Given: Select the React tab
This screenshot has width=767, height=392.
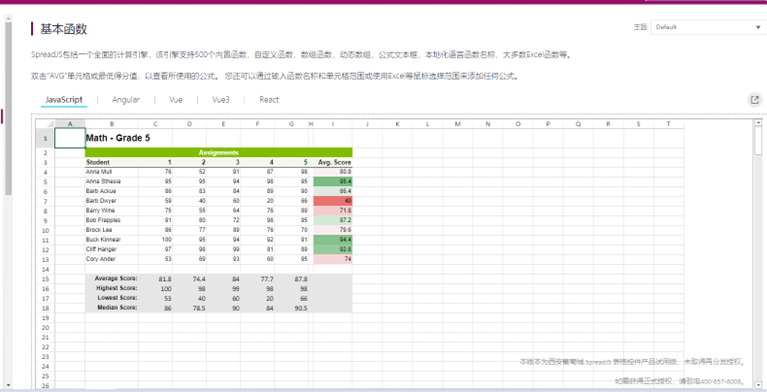Looking at the screenshot, I should [x=269, y=100].
